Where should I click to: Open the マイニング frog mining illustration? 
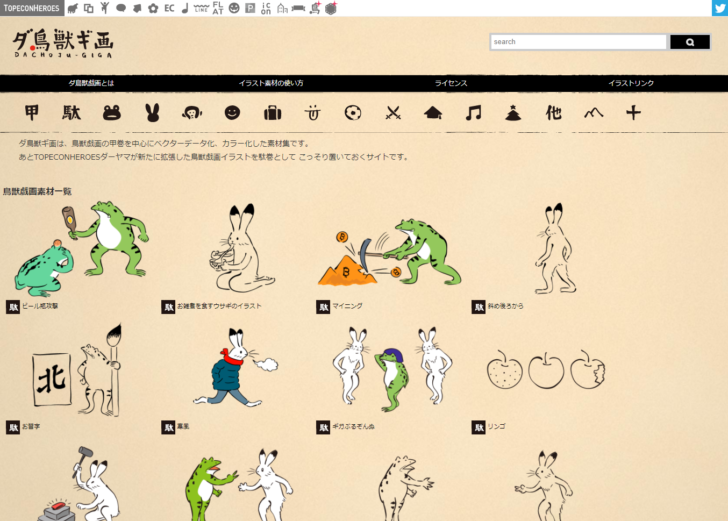point(389,253)
